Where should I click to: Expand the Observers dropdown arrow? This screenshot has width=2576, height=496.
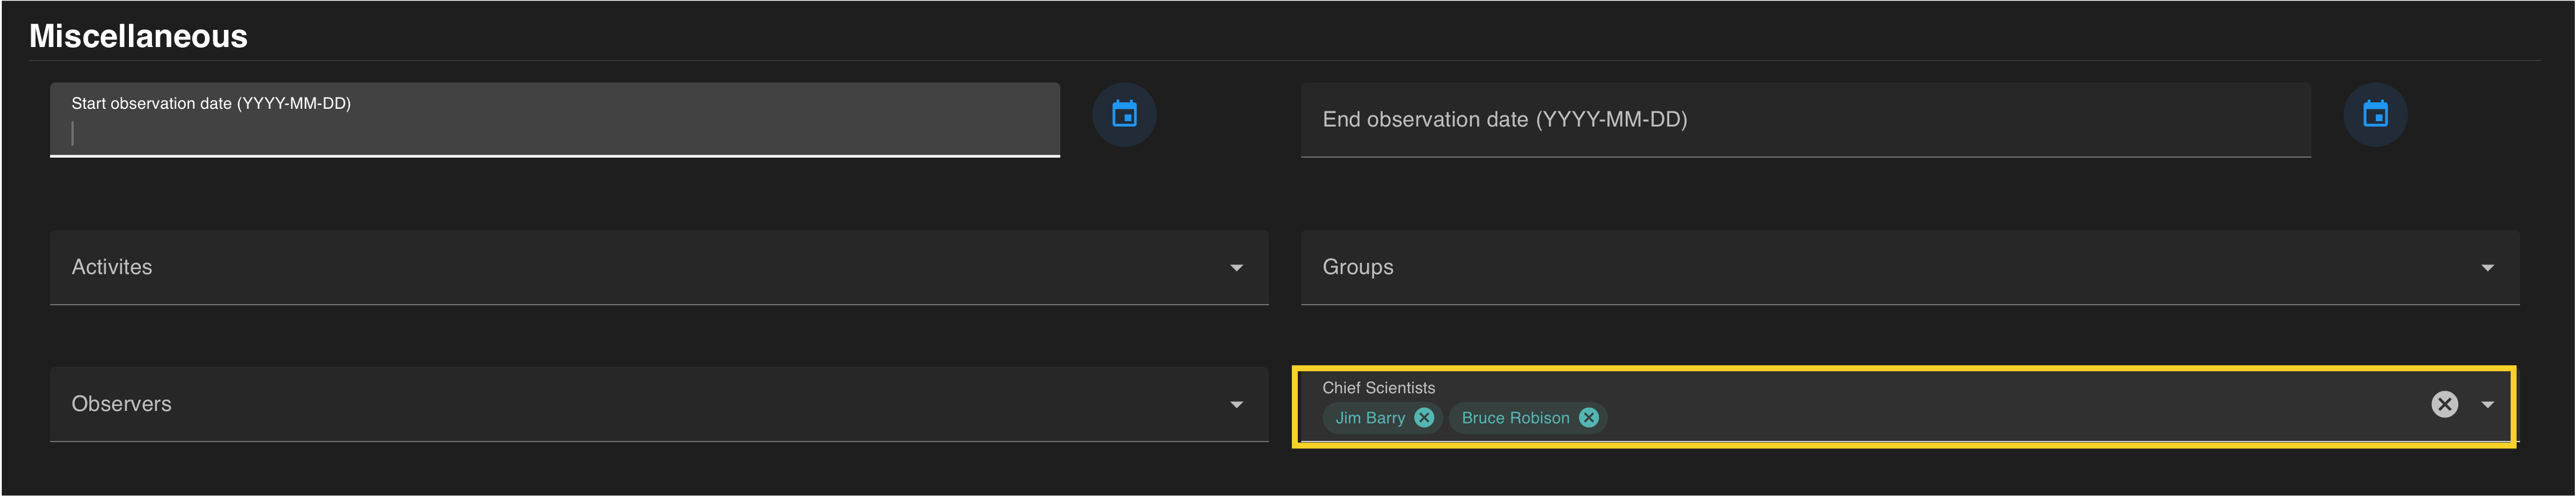(1236, 405)
